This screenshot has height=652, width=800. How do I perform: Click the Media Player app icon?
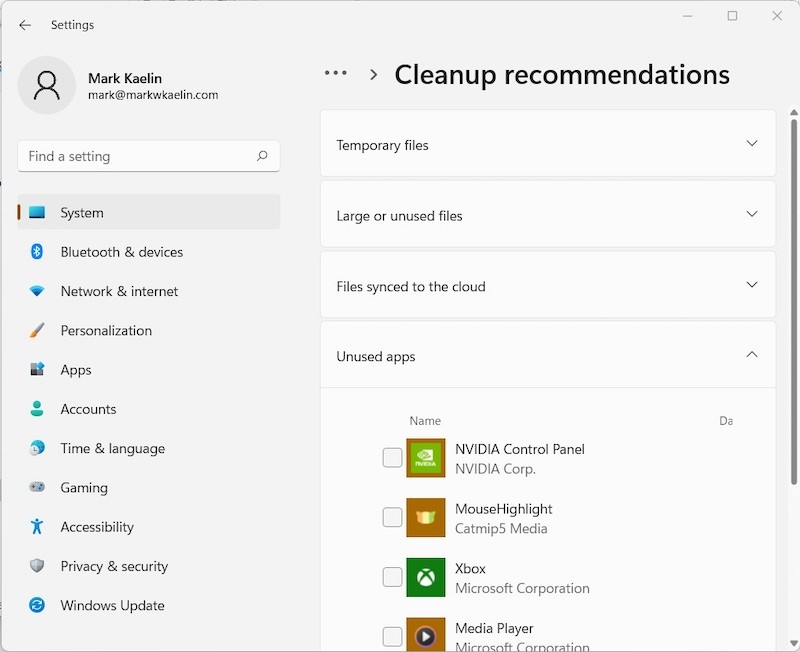(x=425, y=636)
